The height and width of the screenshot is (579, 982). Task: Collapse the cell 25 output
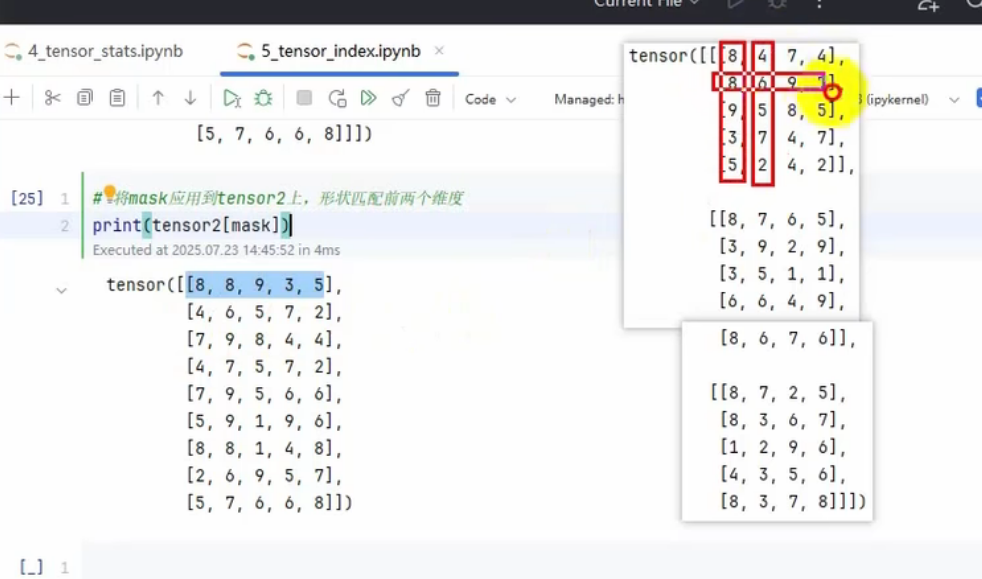point(61,290)
